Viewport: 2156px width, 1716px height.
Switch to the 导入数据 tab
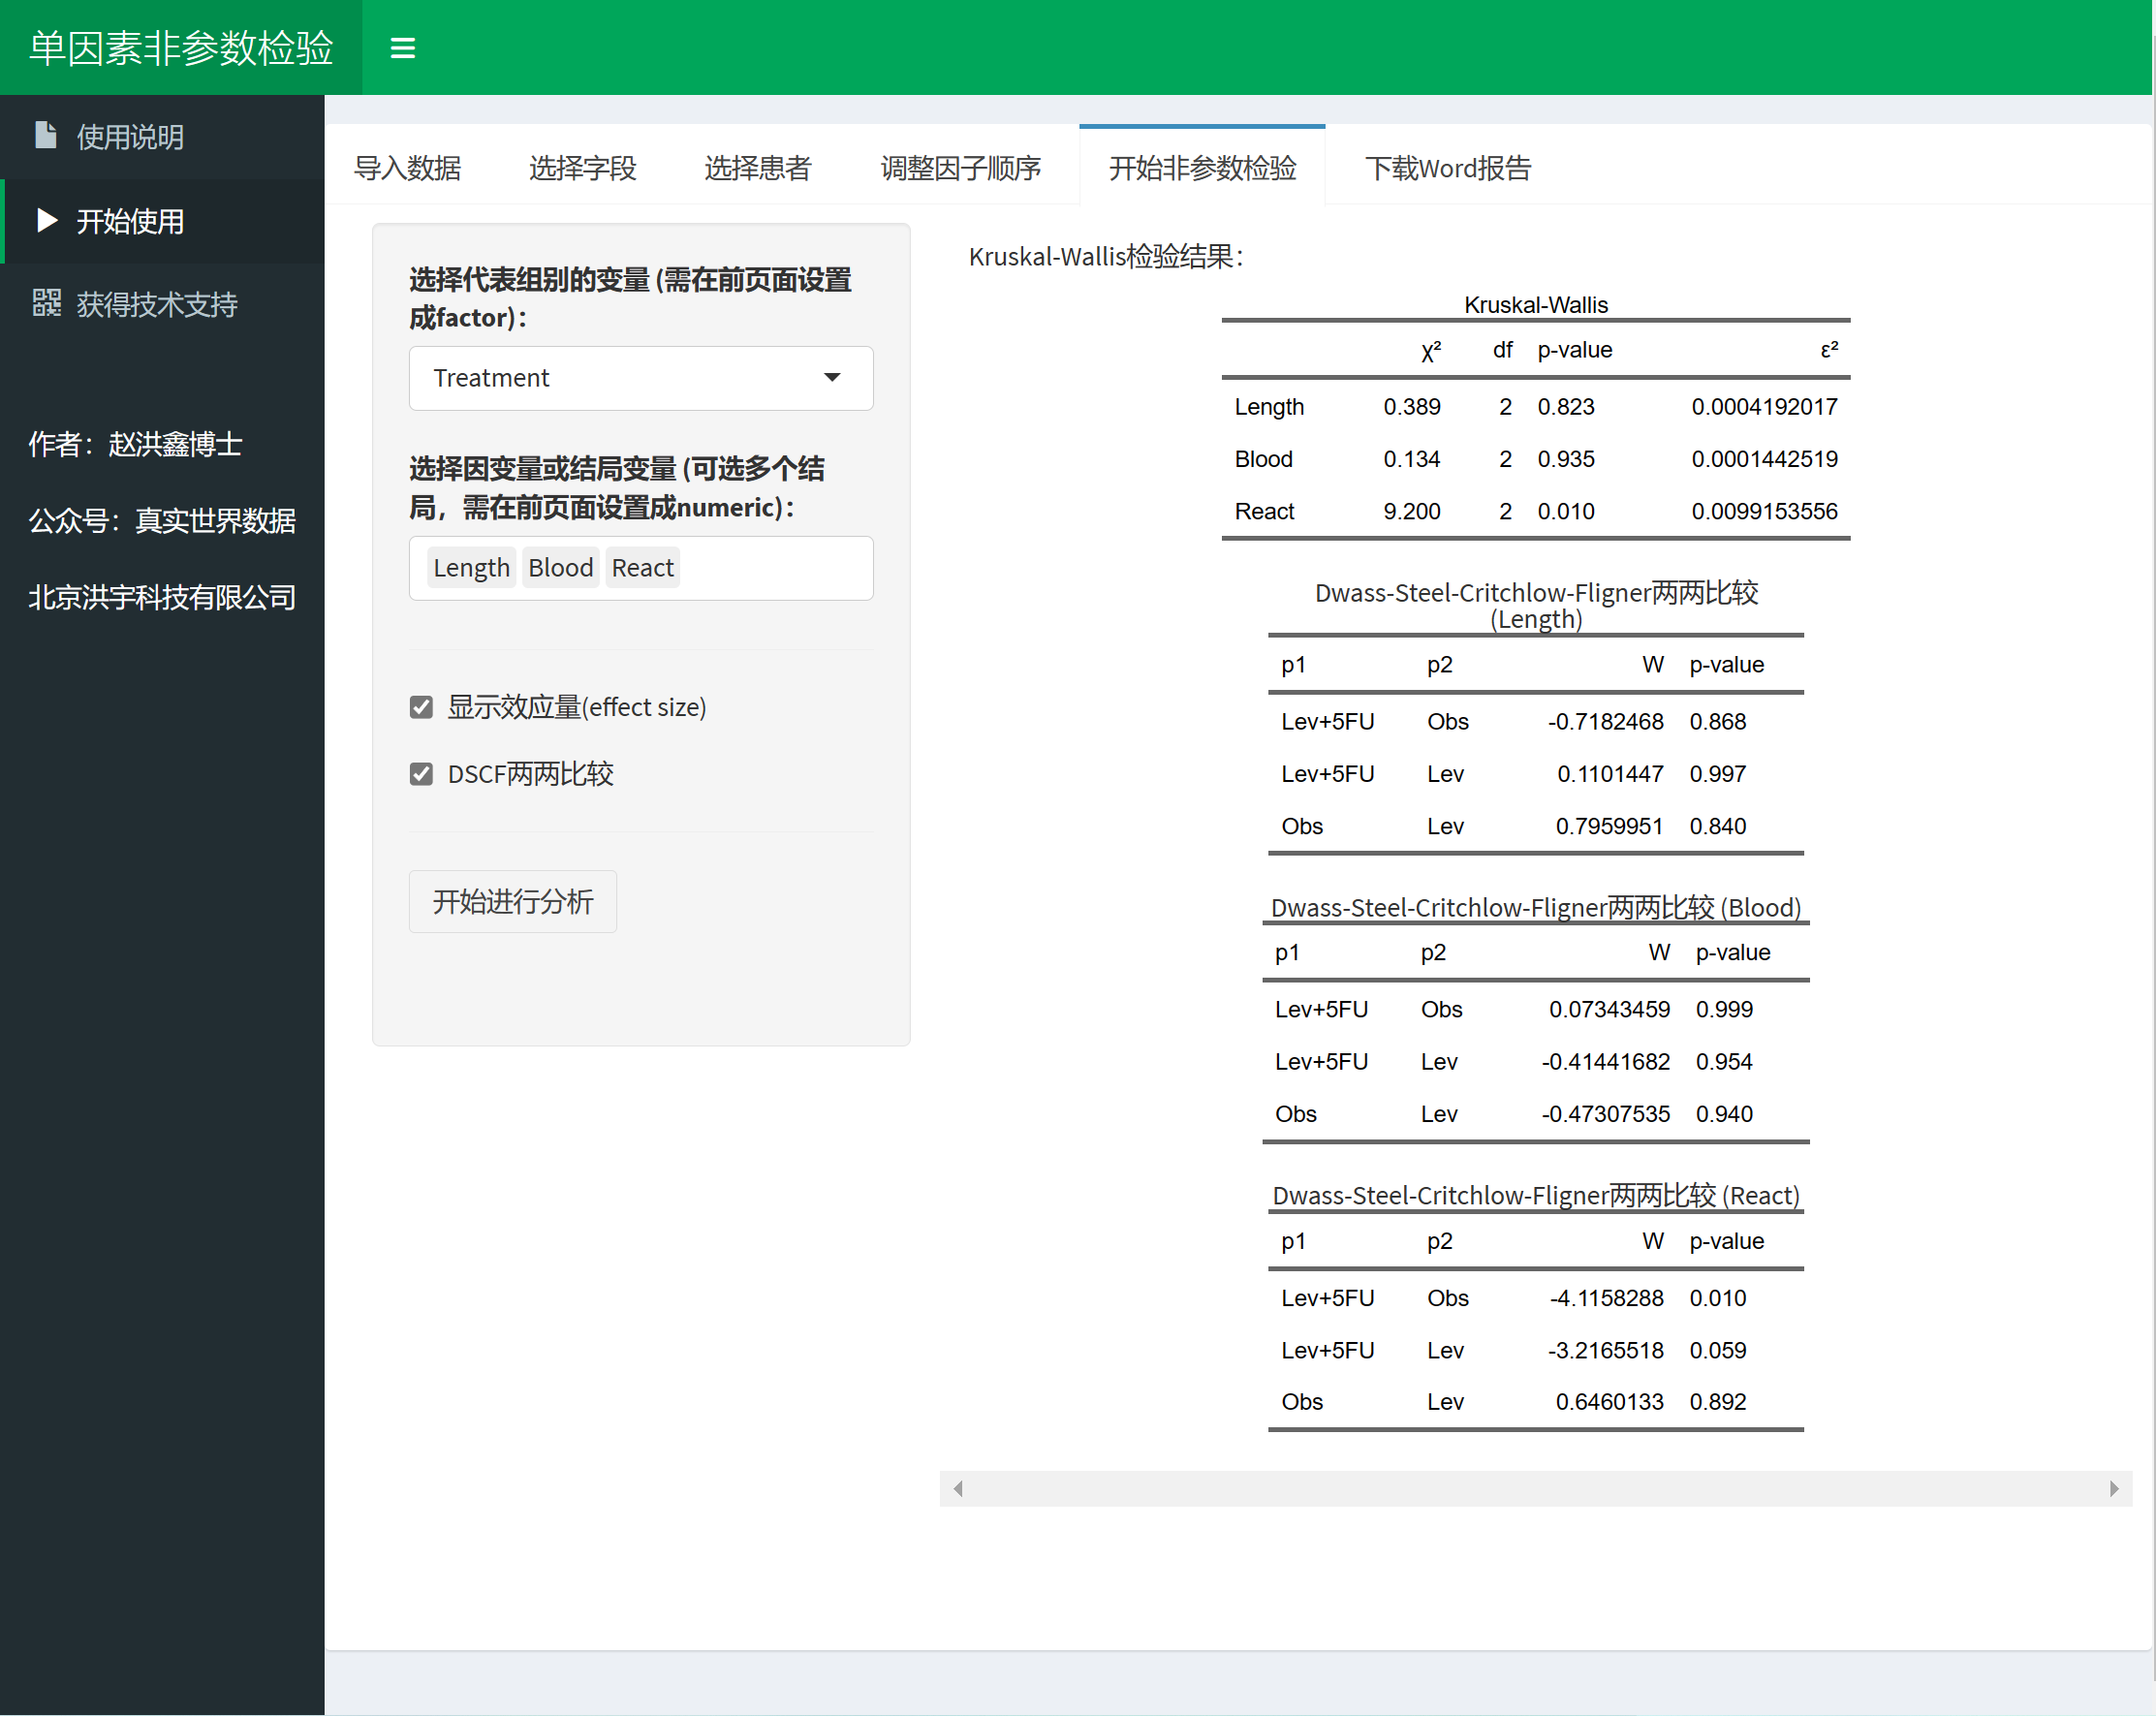pos(407,168)
